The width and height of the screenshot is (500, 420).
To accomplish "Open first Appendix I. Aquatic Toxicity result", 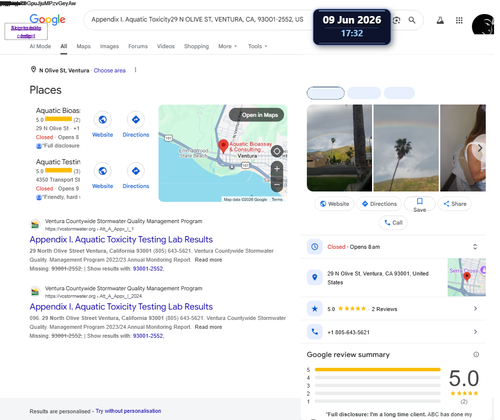I will 121,240.
